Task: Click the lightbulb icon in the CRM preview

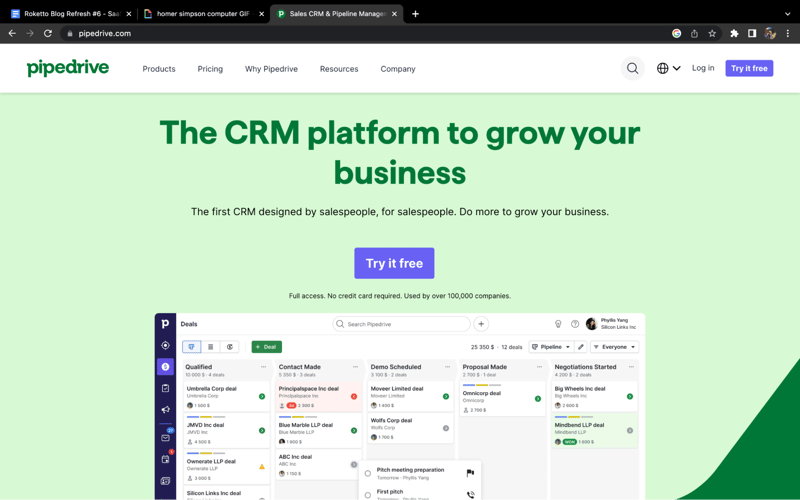Action: pyautogui.click(x=558, y=324)
